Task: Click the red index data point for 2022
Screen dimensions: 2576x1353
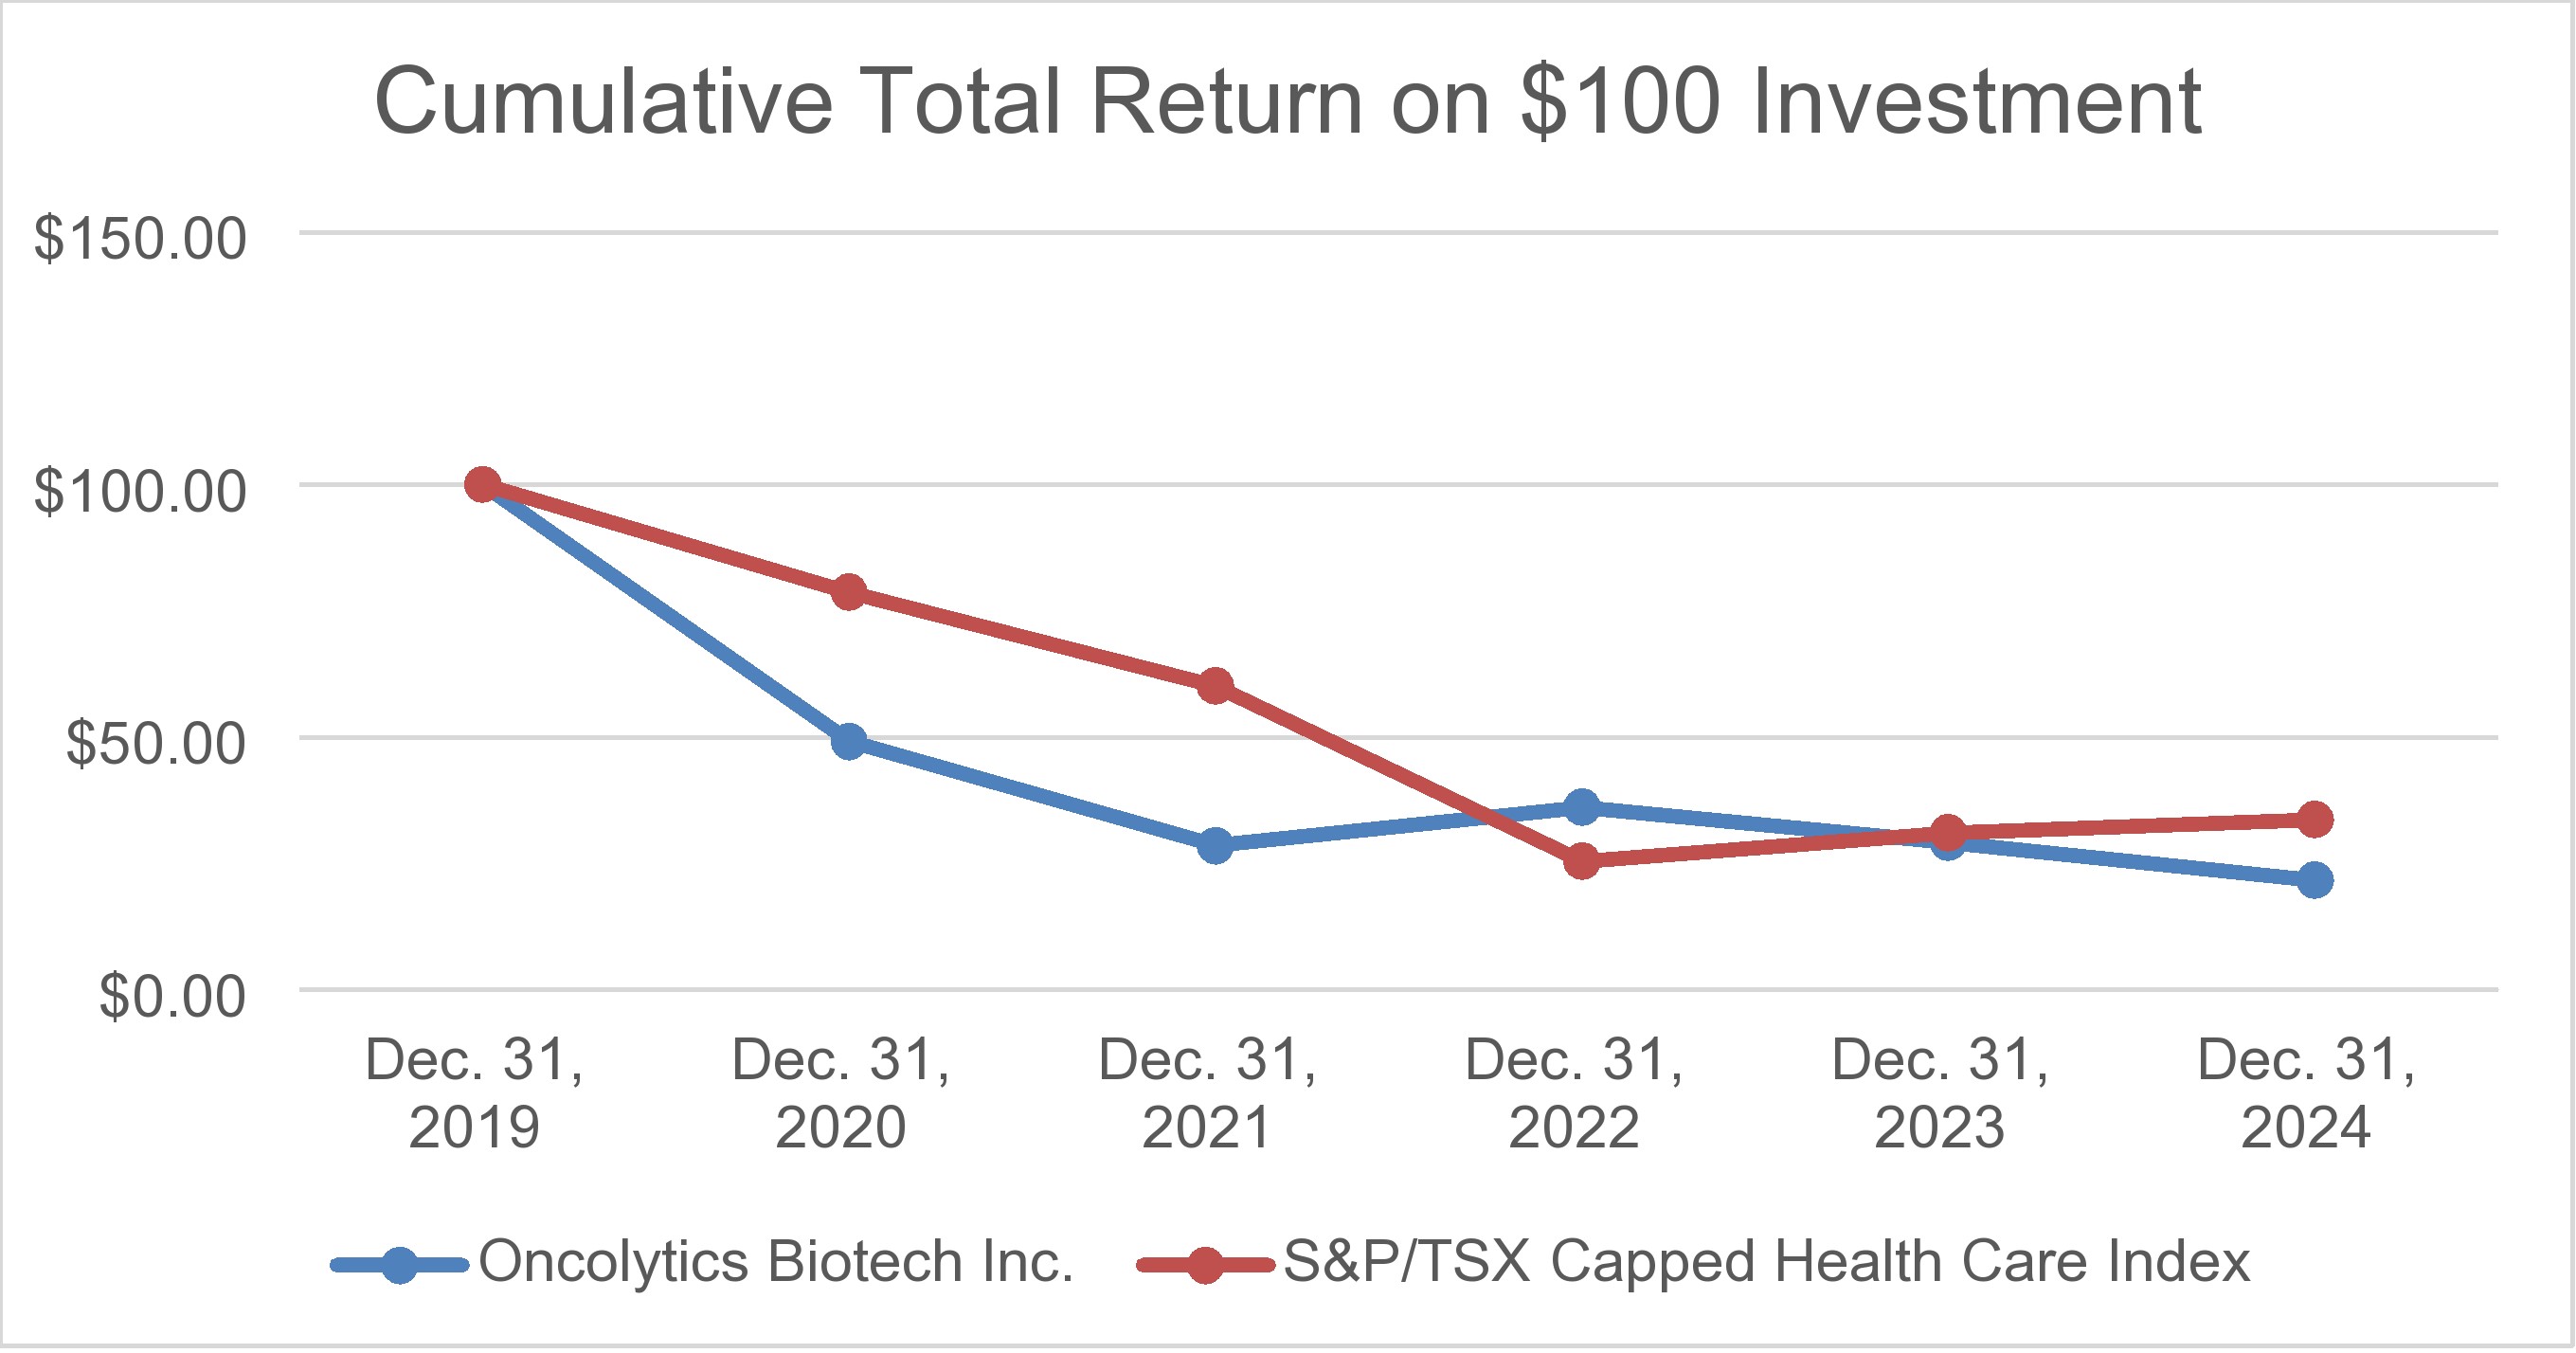Action: [x=1582, y=861]
